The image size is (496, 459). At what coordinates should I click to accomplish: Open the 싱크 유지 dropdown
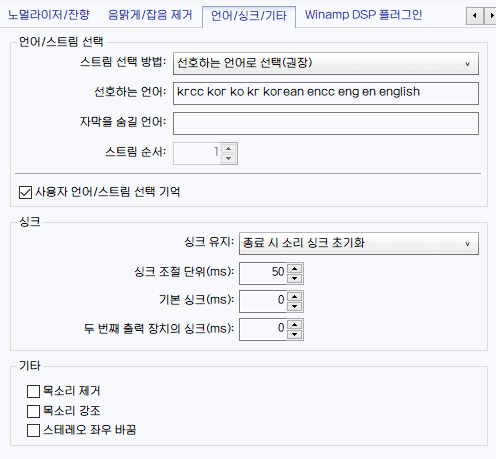pos(359,243)
